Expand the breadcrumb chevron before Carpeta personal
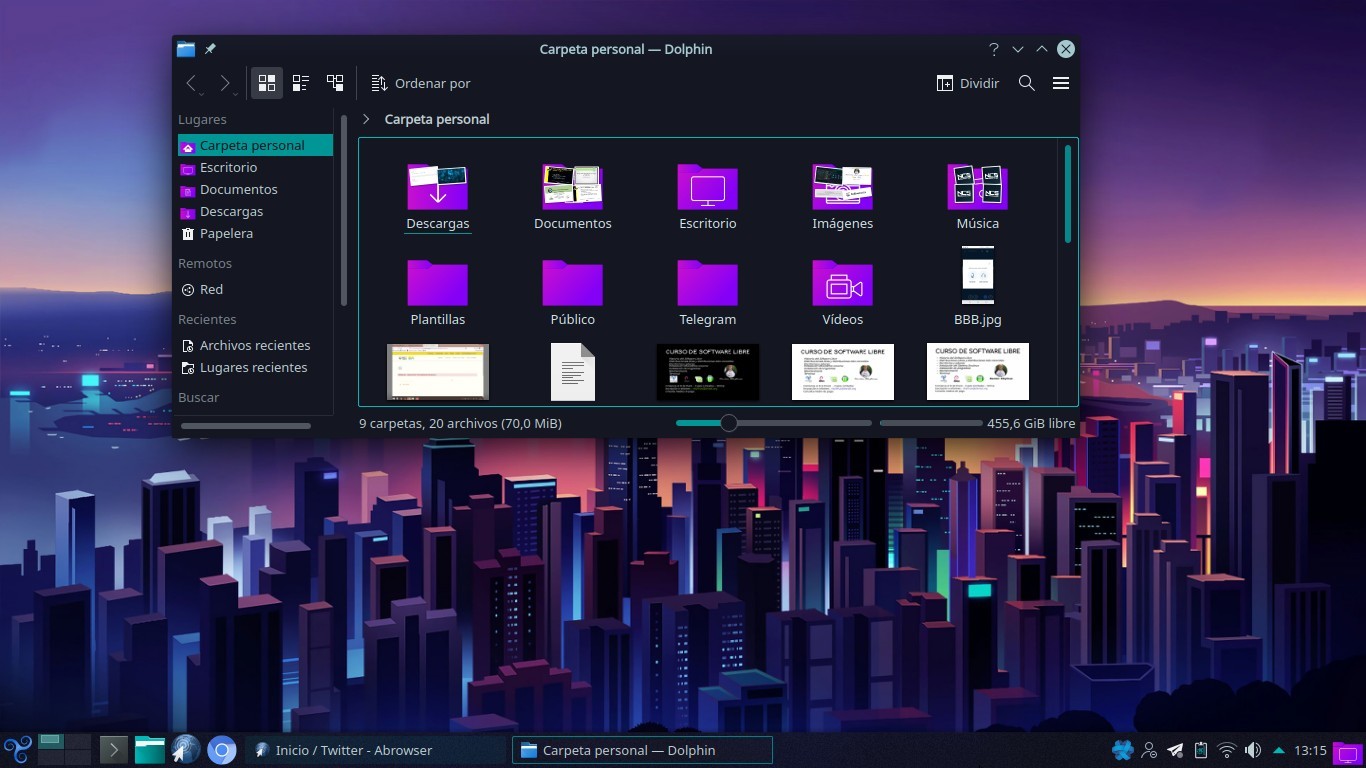This screenshot has width=1366, height=768. (x=366, y=119)
